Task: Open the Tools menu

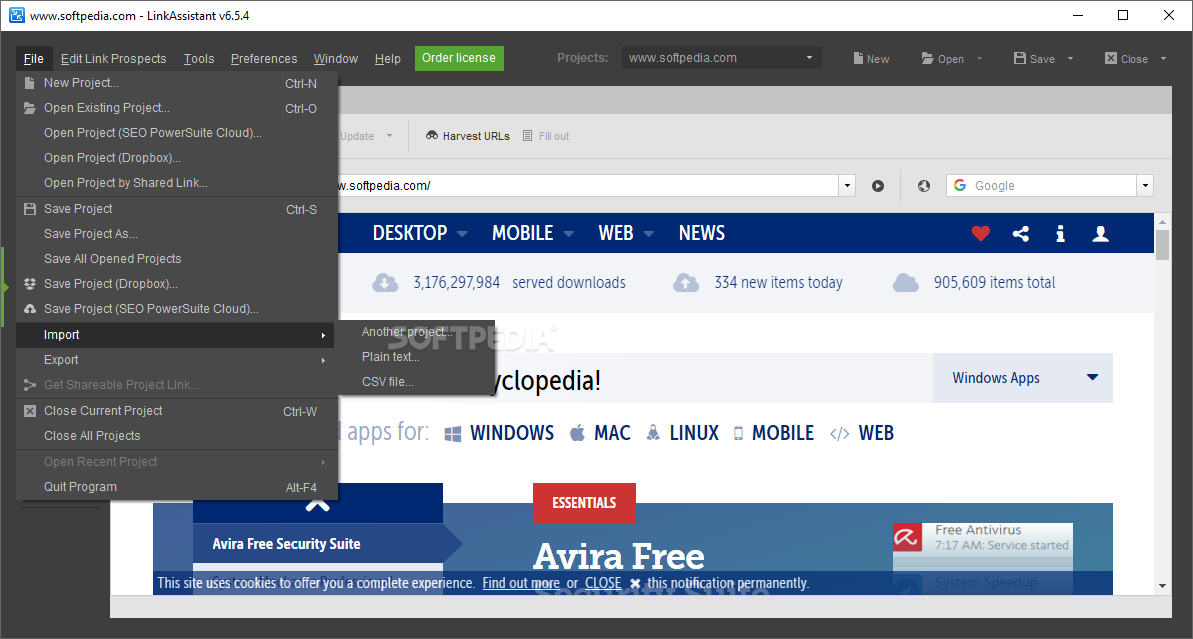Action: [x=199, y=59]
